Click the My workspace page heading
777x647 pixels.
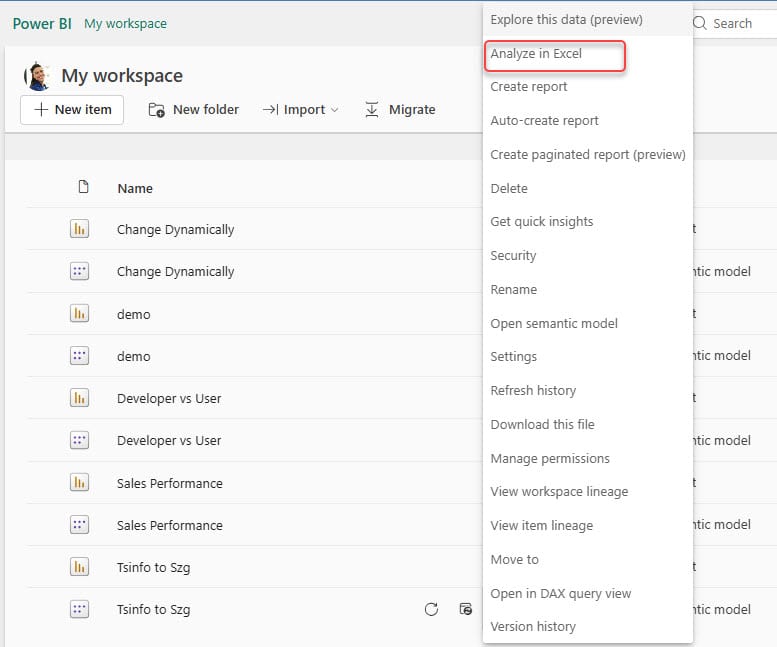[x=122, y=76]
